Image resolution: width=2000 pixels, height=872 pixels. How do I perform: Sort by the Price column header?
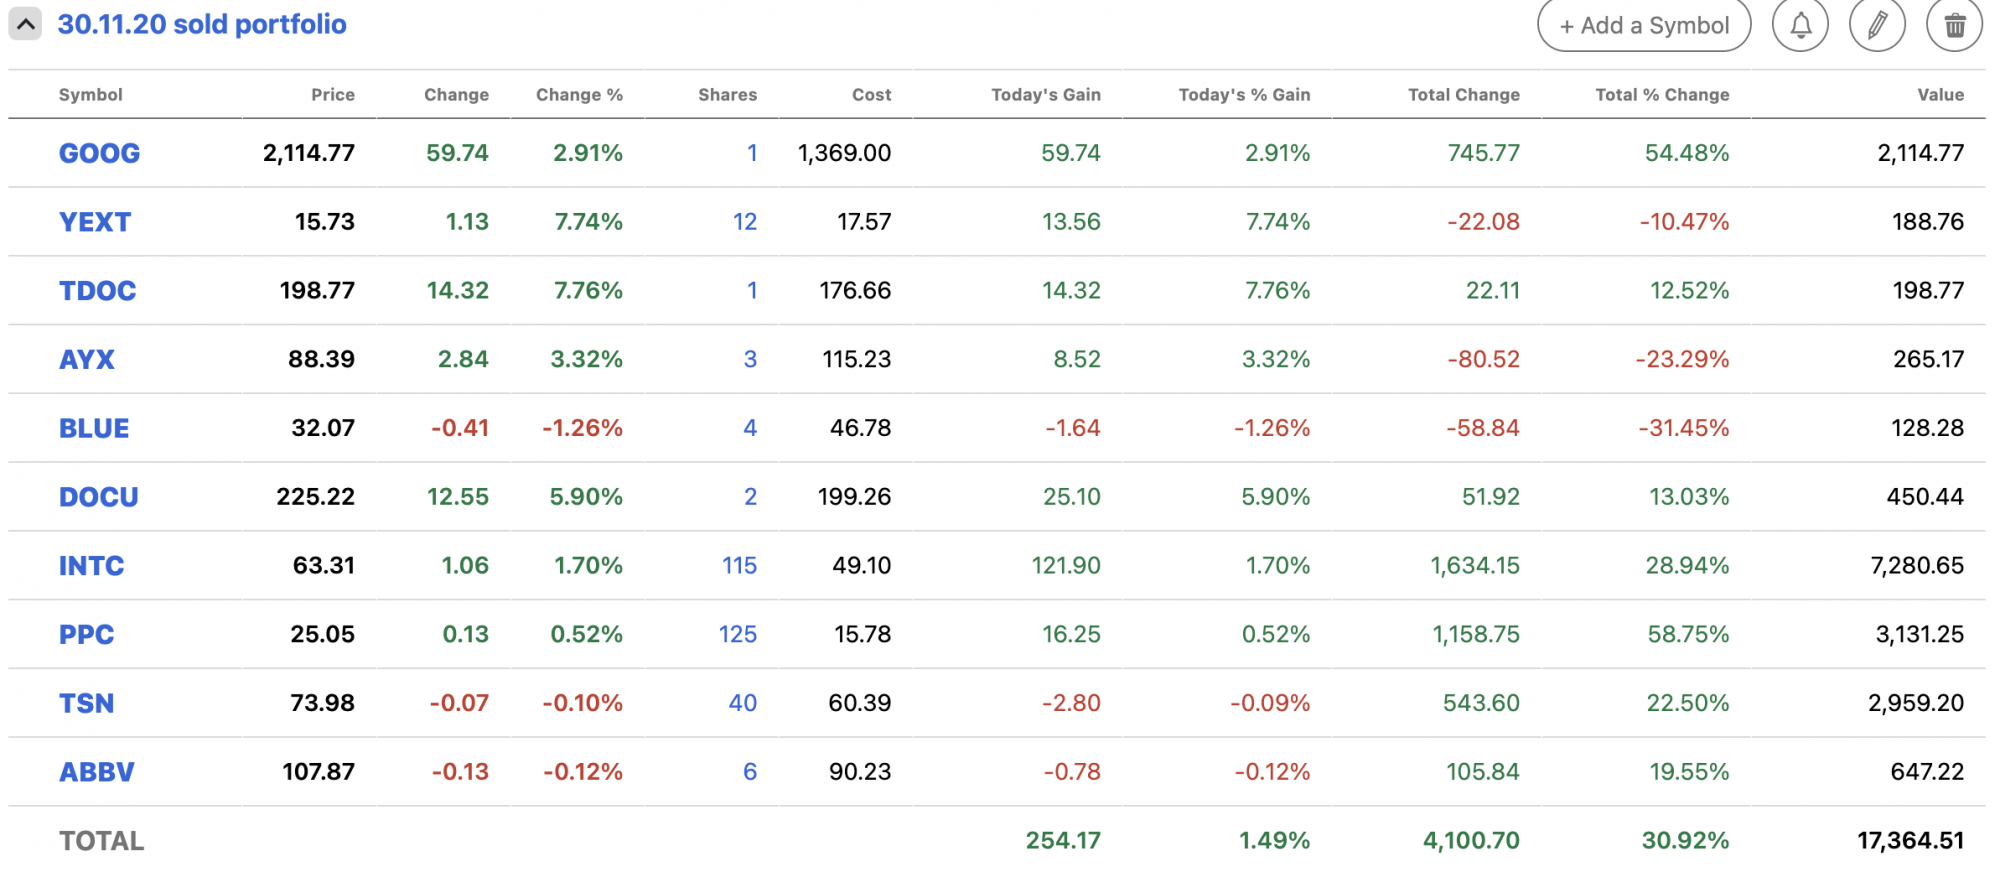(332, 95)
